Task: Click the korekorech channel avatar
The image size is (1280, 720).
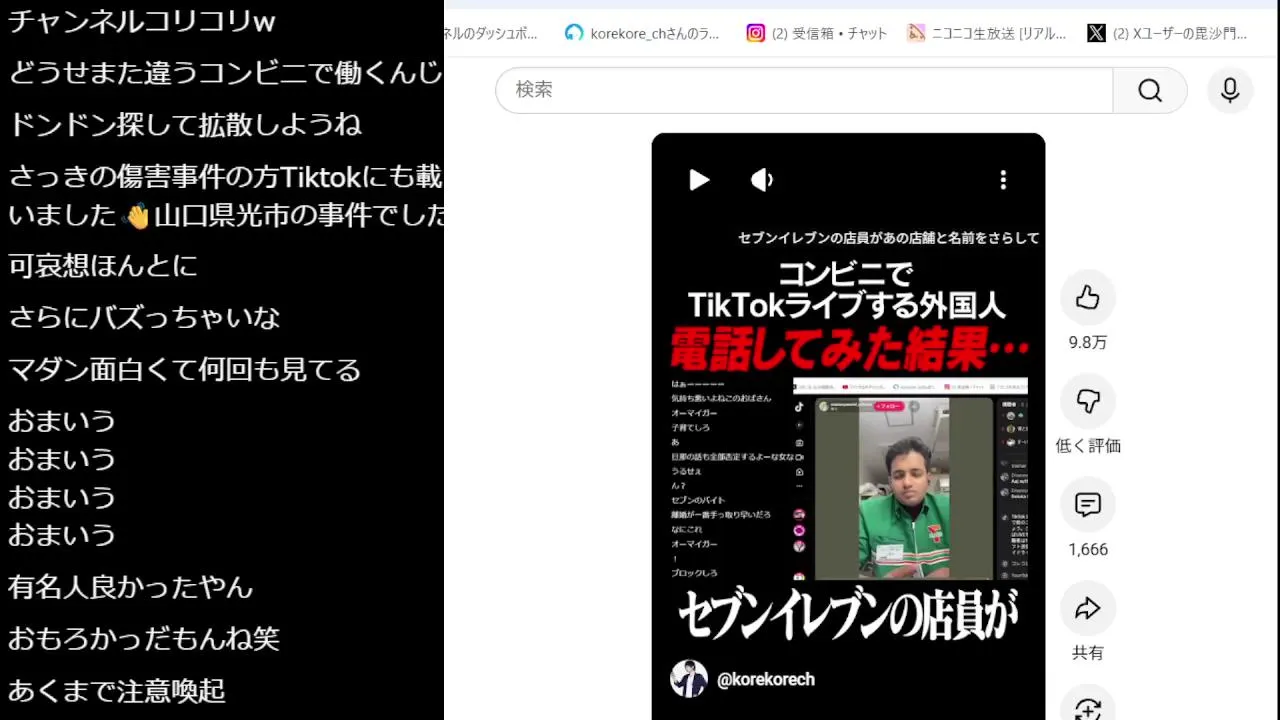Action: [689, 679]
